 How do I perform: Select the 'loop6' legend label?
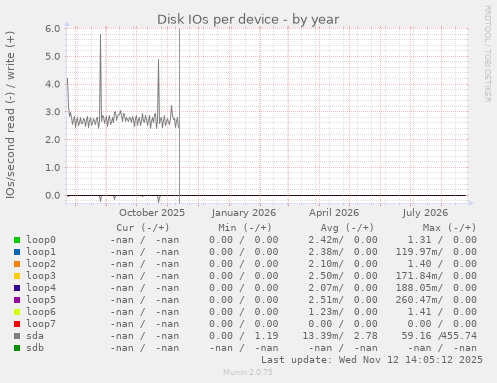pos(41,312)
